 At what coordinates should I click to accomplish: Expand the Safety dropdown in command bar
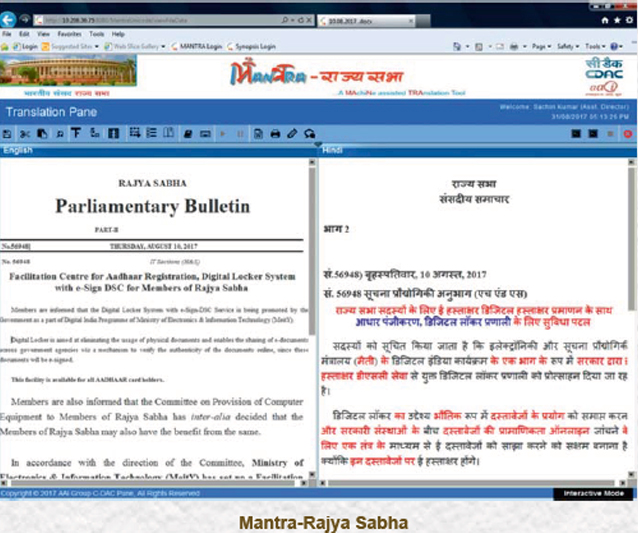point(567,46)
